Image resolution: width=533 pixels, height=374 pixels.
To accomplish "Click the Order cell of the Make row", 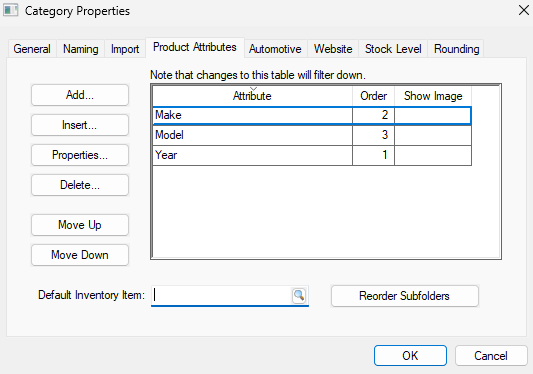I will tap(374, 115).
